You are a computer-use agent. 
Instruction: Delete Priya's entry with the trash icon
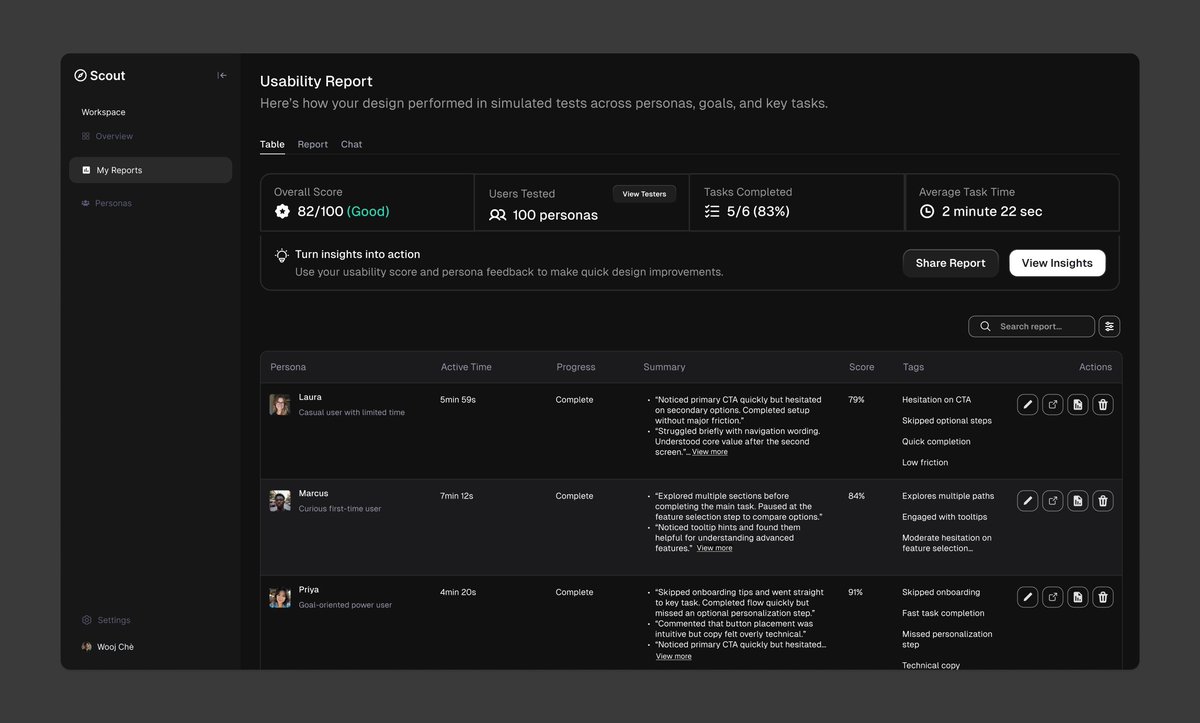1102,596
